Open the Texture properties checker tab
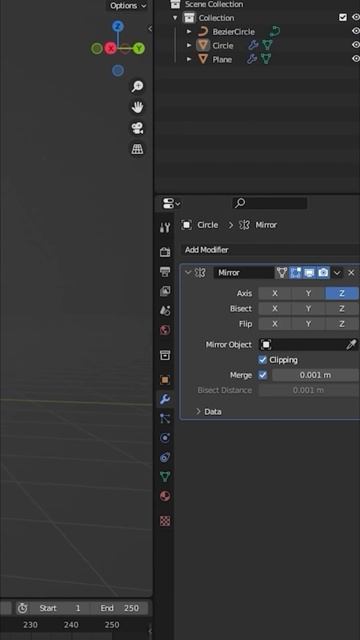 (165, 521)
